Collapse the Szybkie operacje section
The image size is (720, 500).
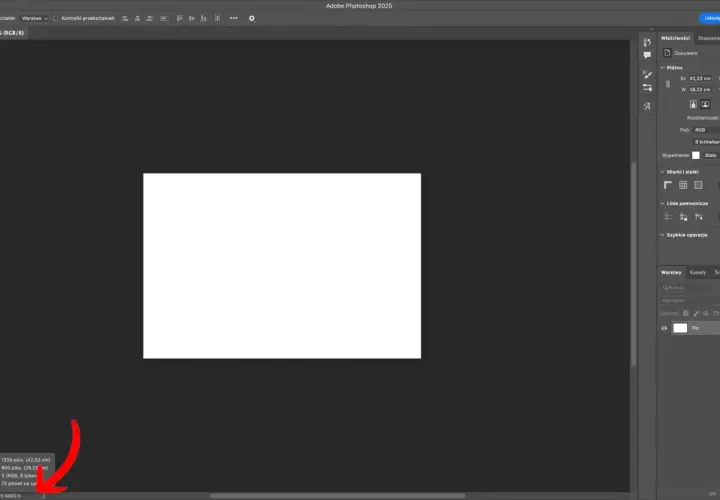(662, 235)
